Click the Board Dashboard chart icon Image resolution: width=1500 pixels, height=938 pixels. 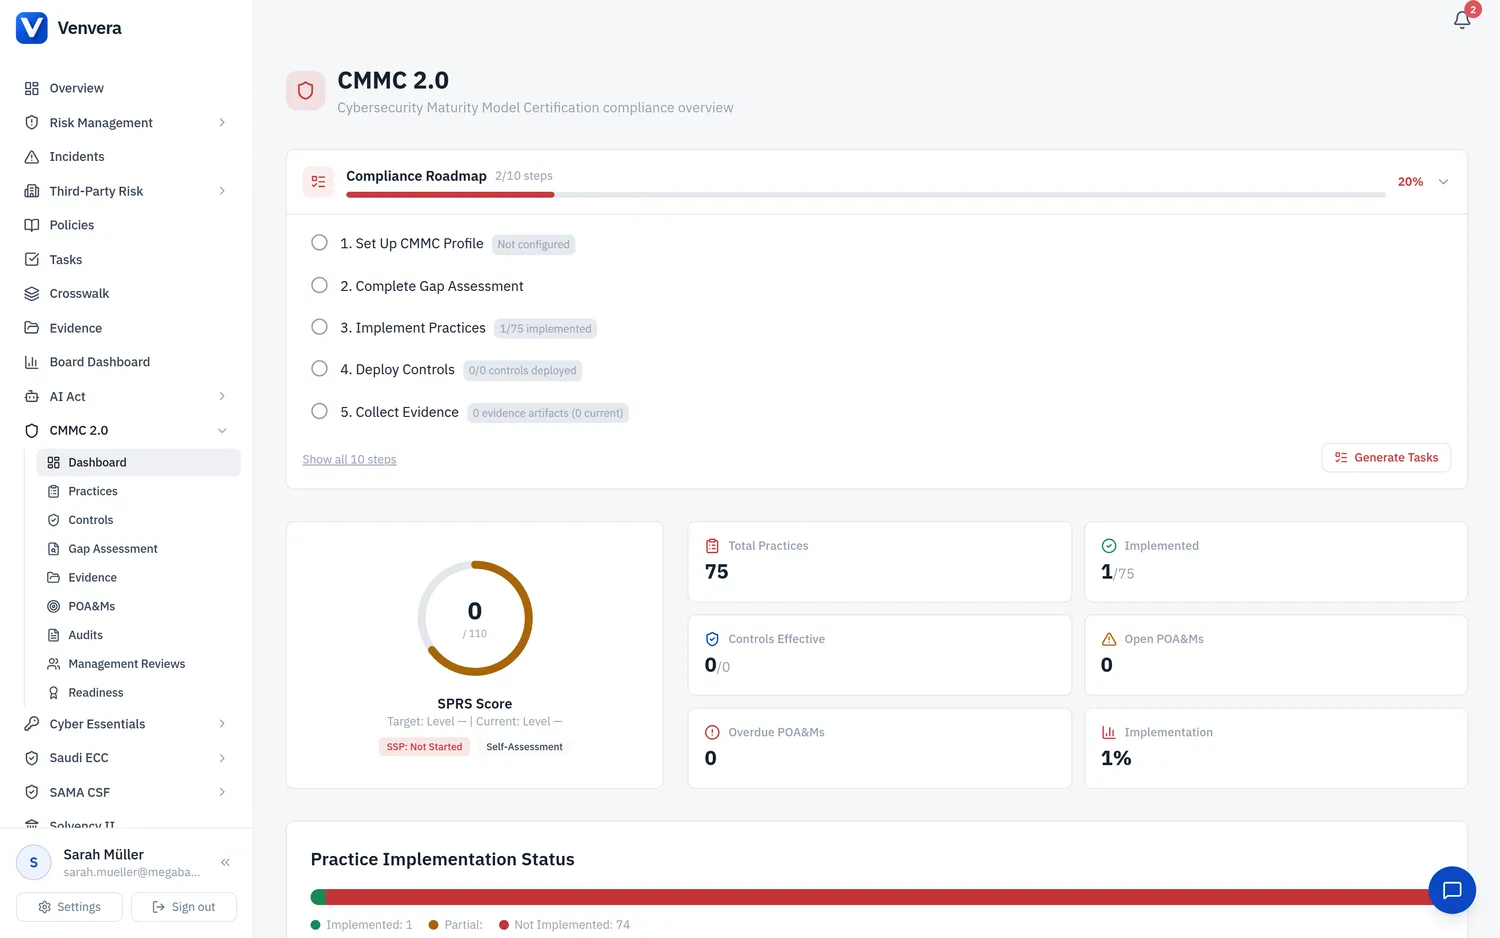[x=32, y=362]
